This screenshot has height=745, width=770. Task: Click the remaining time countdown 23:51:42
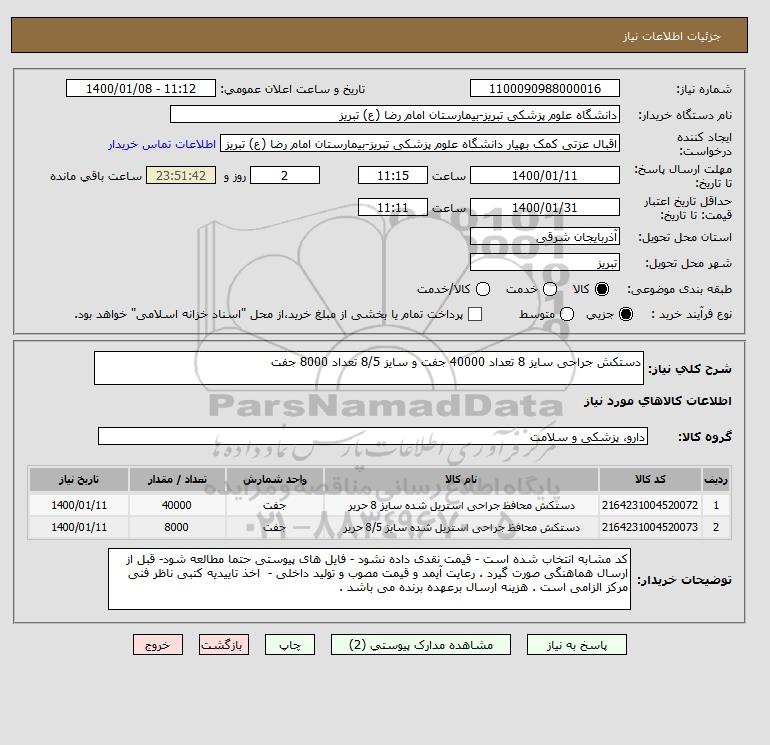coord(181,175)
